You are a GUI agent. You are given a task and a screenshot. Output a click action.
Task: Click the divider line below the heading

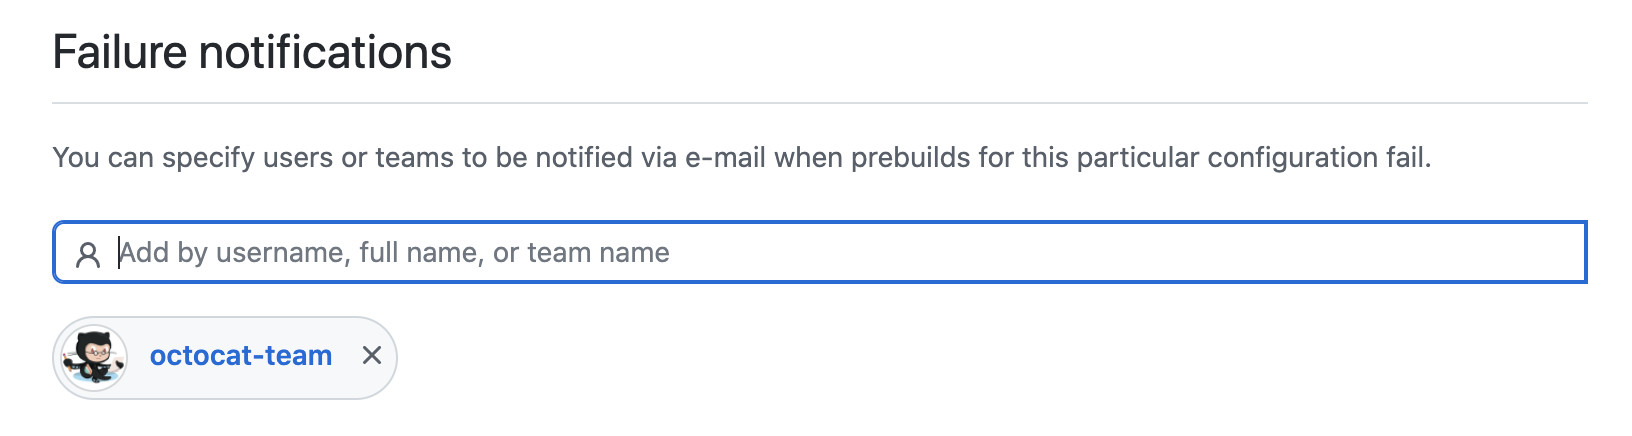(x=820, y=103)
